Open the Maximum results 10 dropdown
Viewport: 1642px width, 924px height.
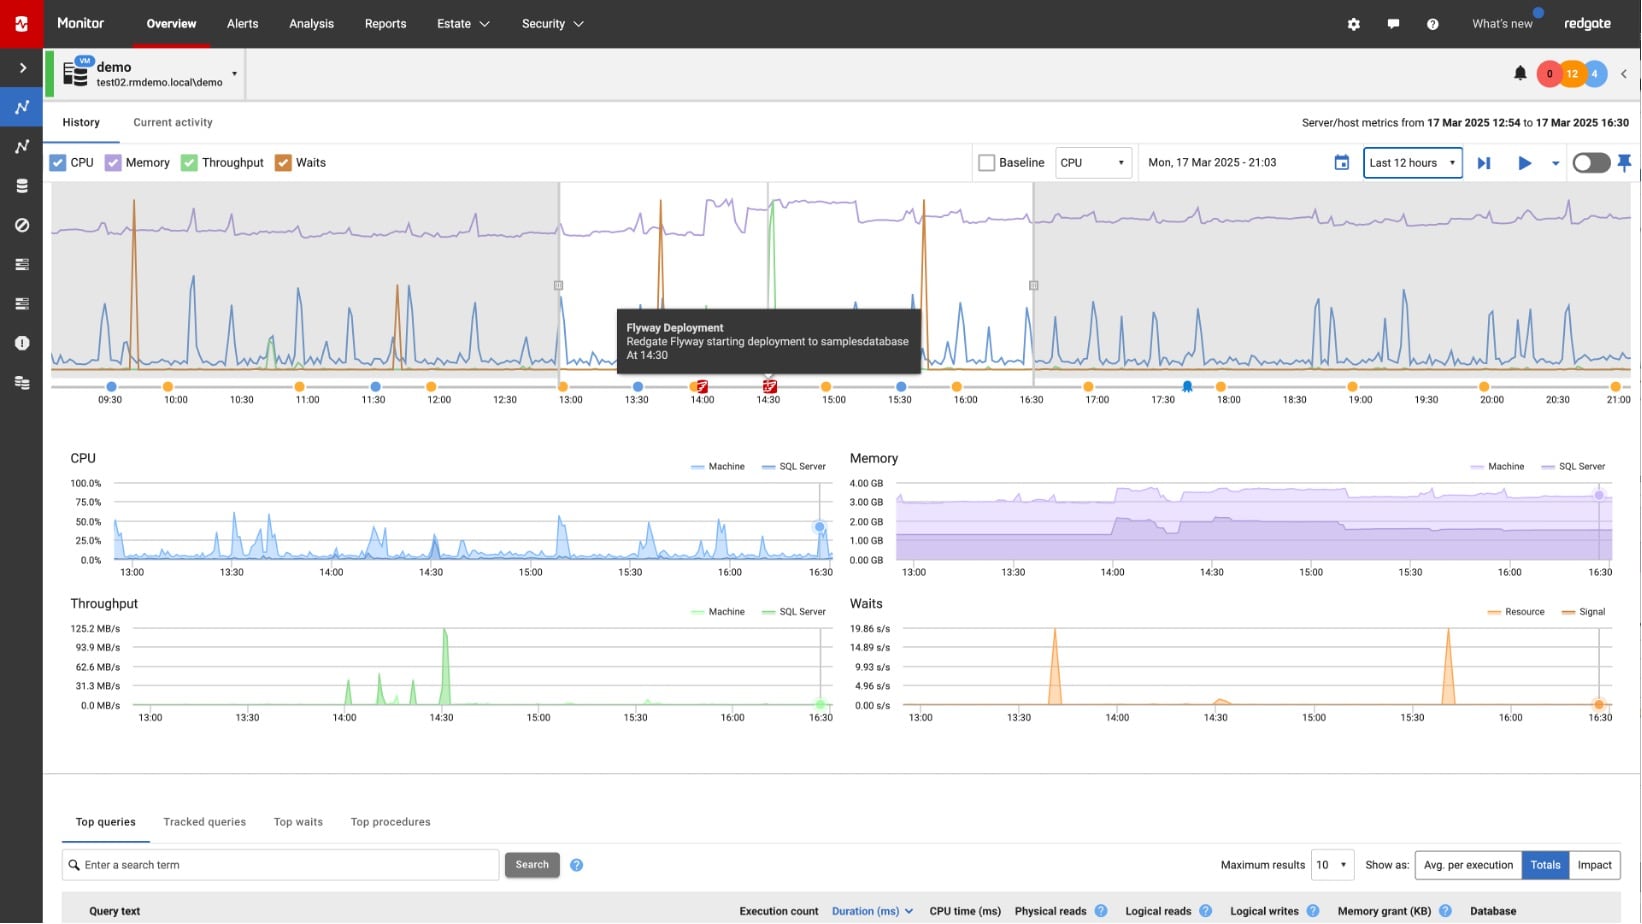1332,865
